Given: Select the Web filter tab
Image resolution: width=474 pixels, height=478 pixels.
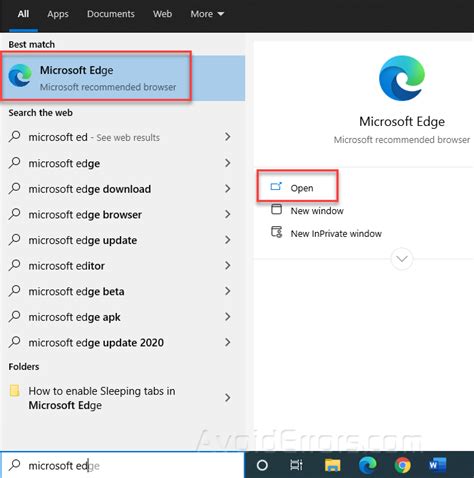Looking at the screenshot, I should click(x=162, y=14).
